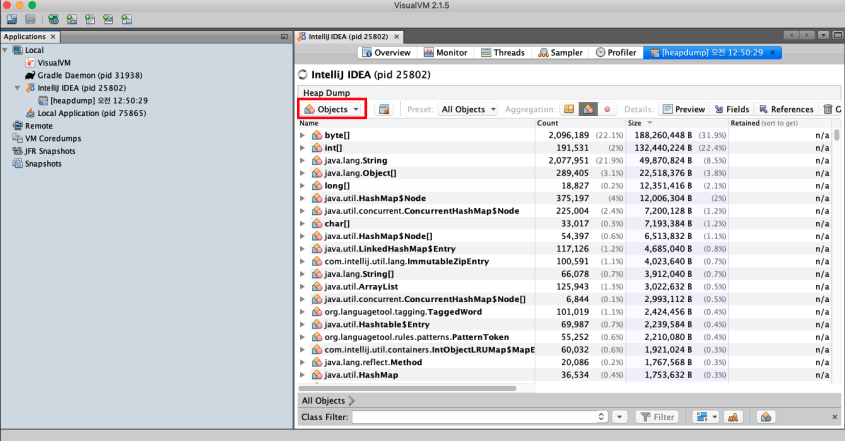Close the Applications panel tab
The width and height of the screenshot is (845, 441).
53,37
